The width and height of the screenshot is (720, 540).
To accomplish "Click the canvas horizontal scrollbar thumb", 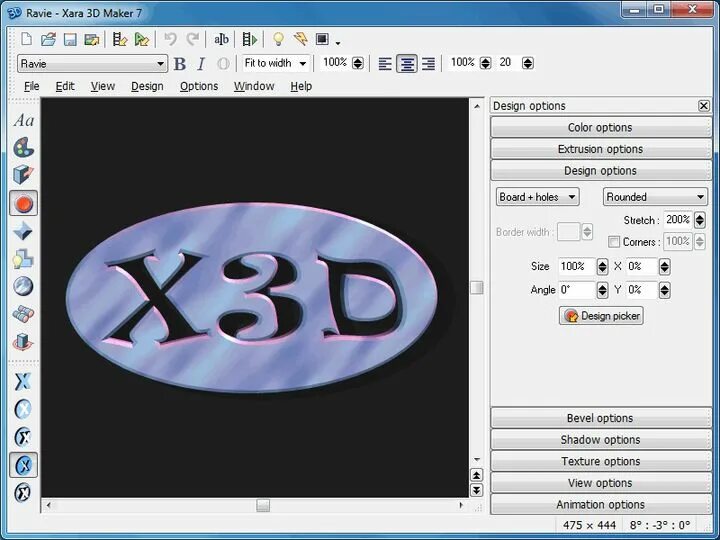I will point(263,505).
